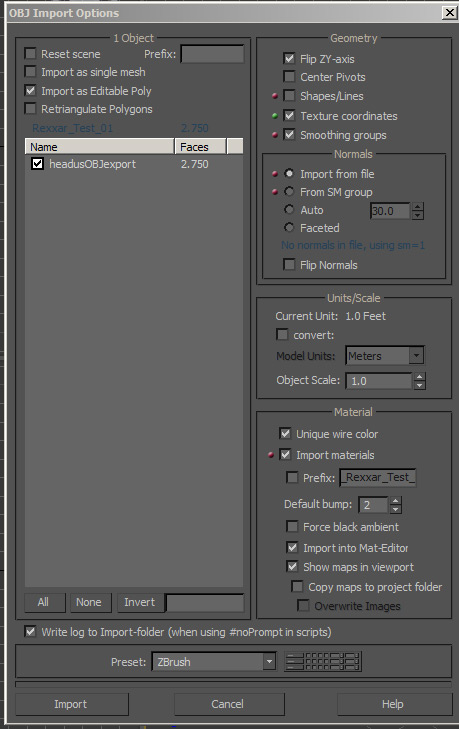
Task: Increase Default bump spinner
Action: point(395,501)
